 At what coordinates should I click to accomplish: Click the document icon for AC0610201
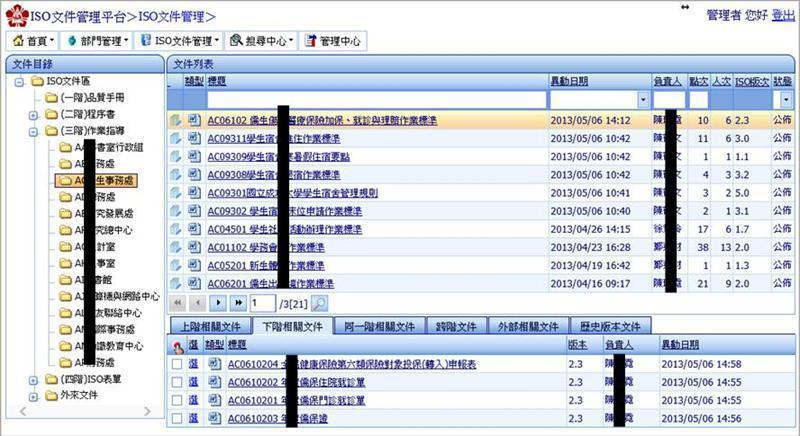(x=215, y=400)
